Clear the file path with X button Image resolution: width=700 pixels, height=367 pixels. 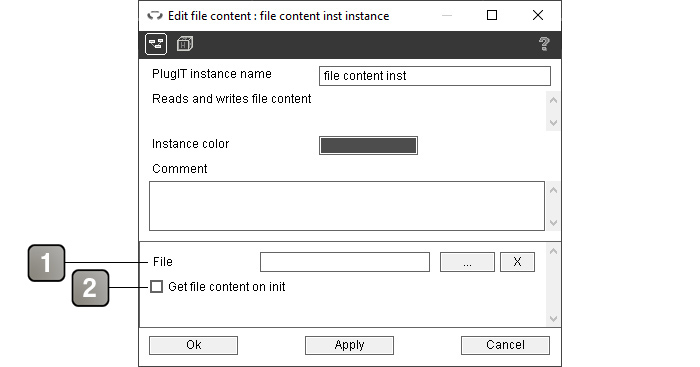pos(517,262)
